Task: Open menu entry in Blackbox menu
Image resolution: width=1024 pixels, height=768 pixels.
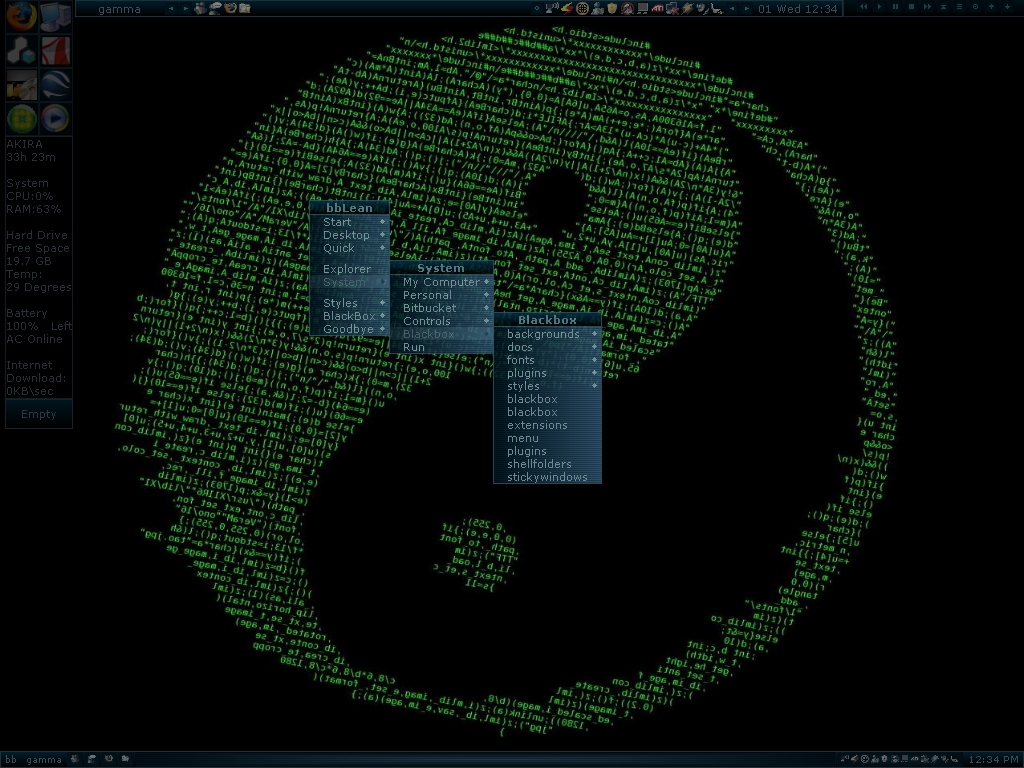Action: pos(547,438)
